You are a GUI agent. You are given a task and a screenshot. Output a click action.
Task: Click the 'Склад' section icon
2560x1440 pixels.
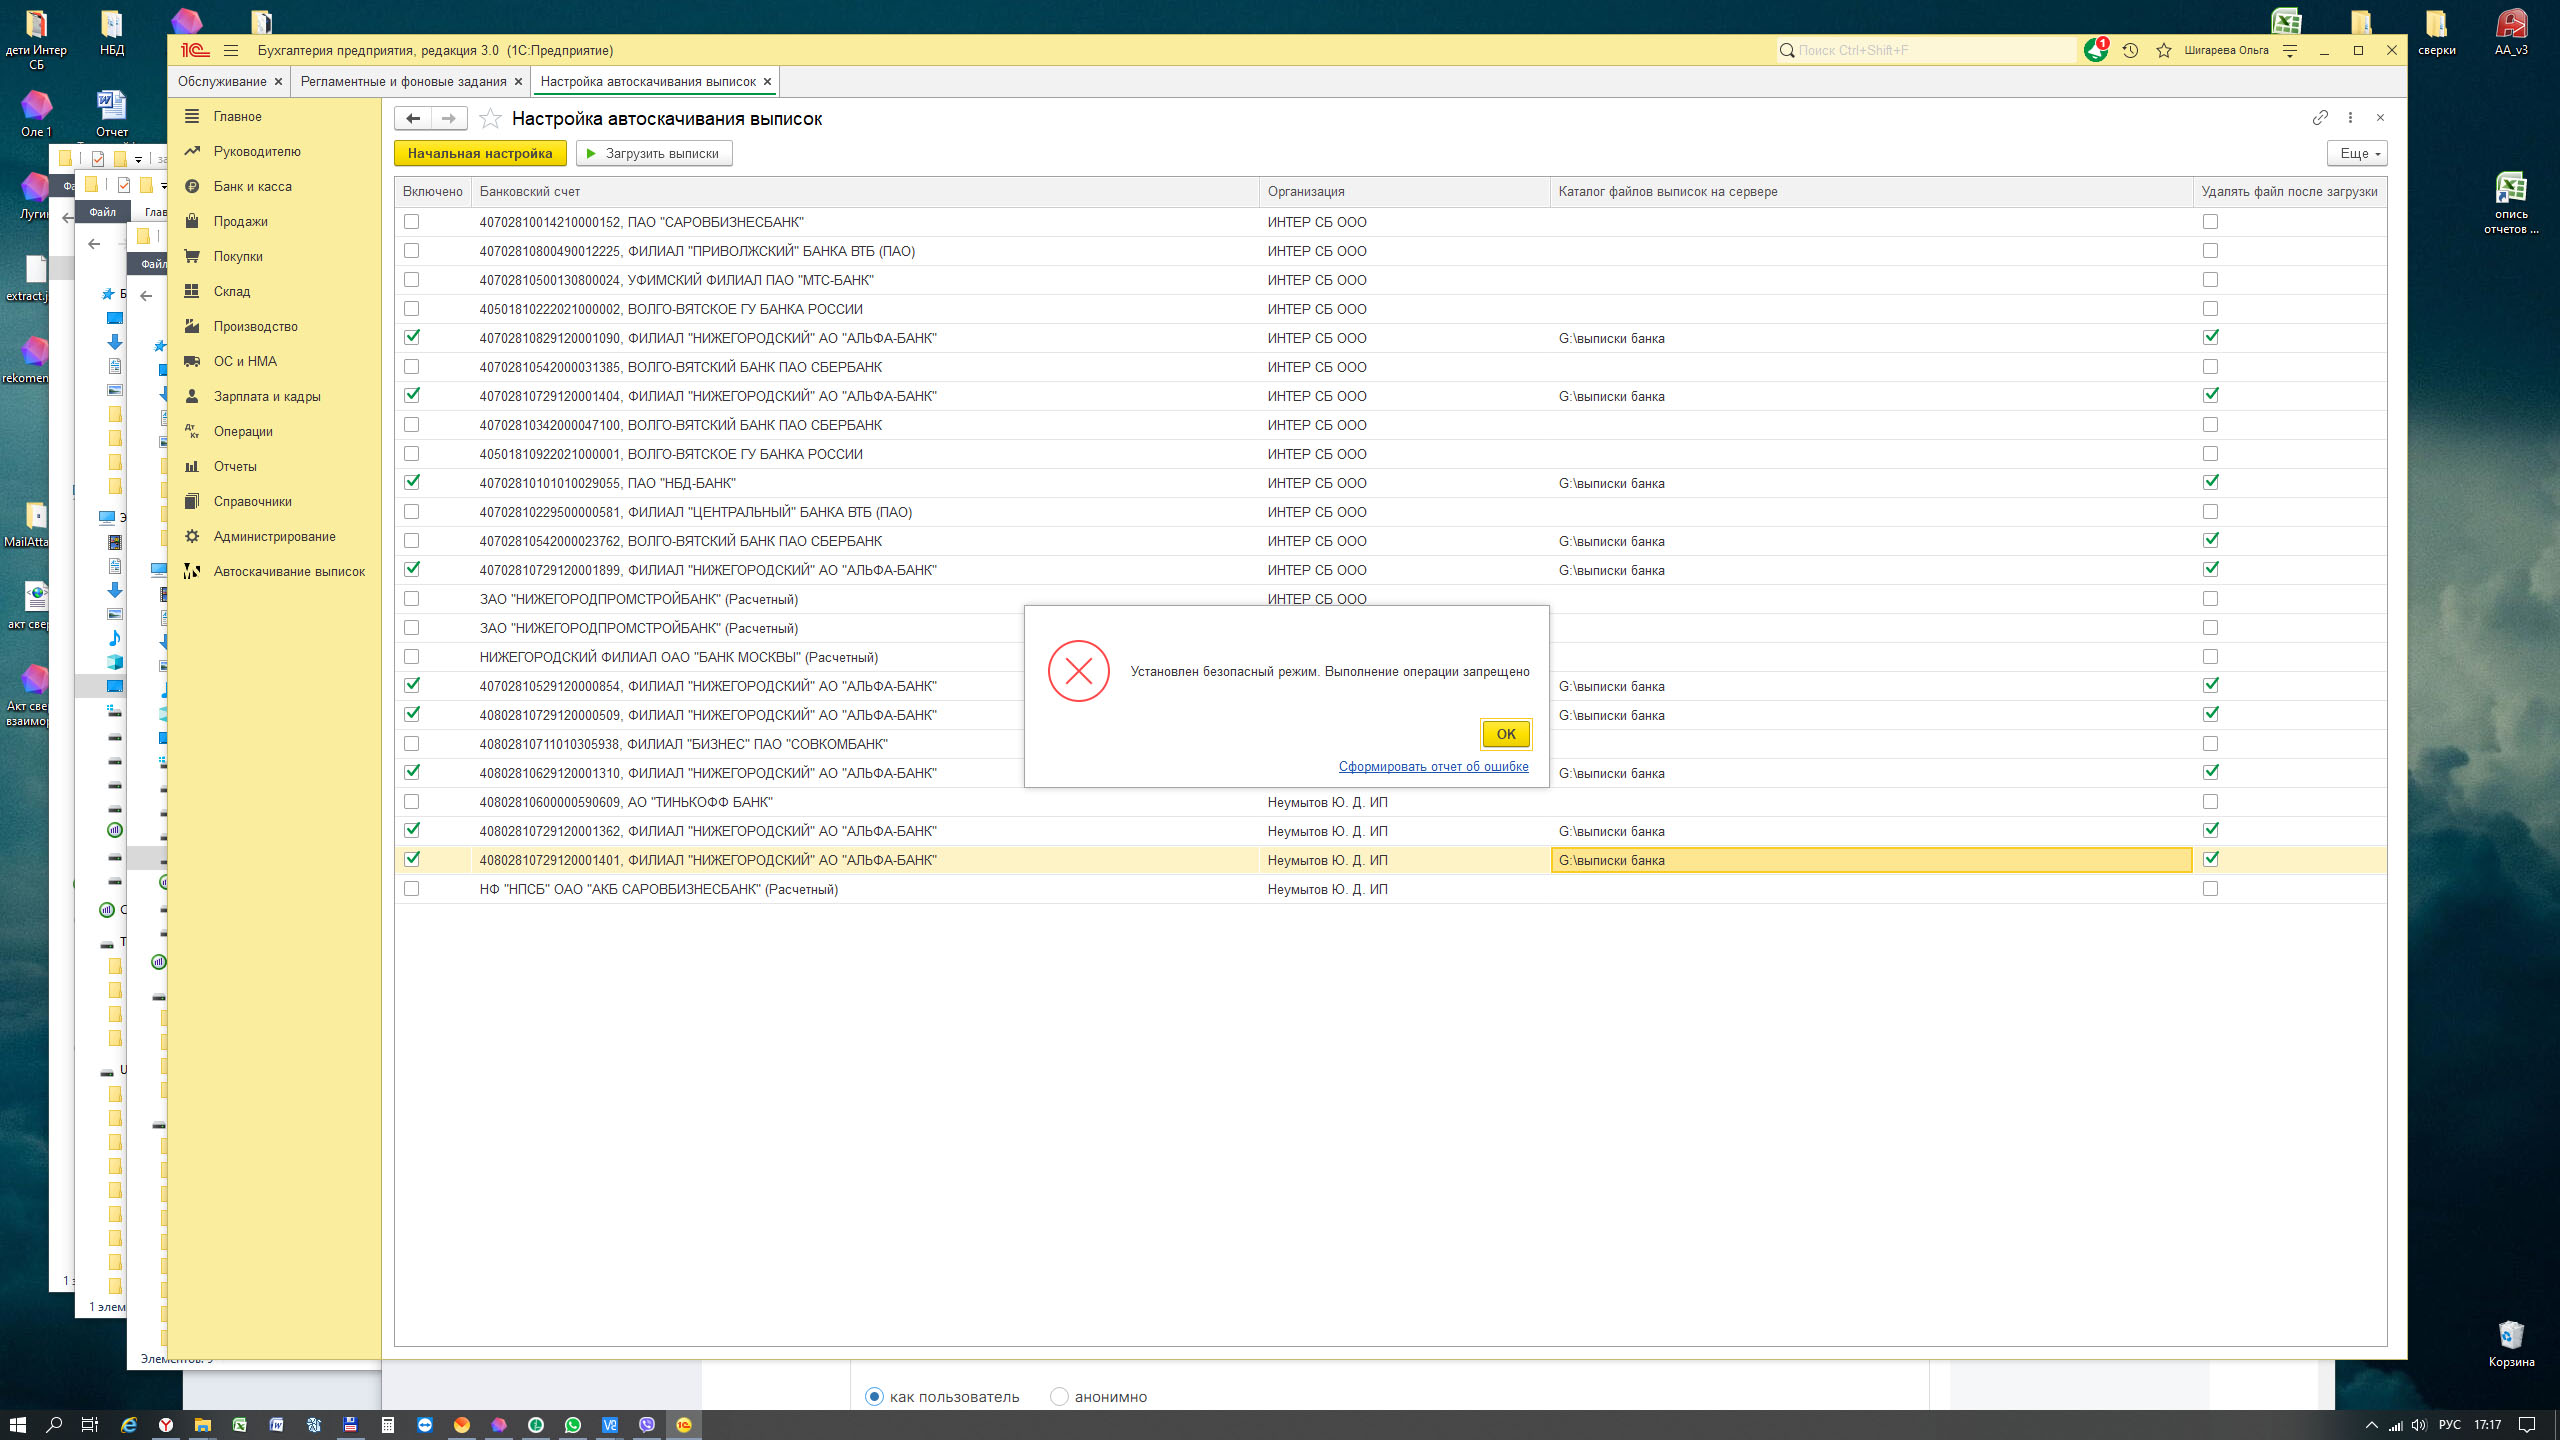pyautogui.click(x=192, y=291)
